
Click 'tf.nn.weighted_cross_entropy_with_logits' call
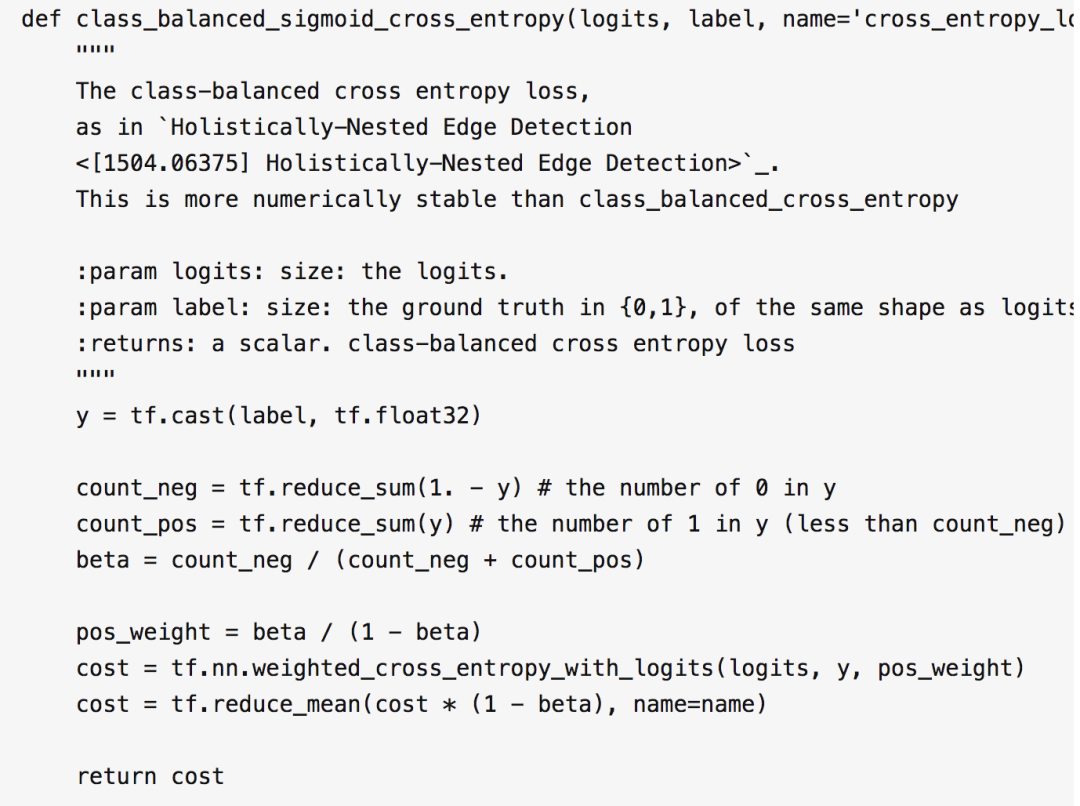(442, 668)
